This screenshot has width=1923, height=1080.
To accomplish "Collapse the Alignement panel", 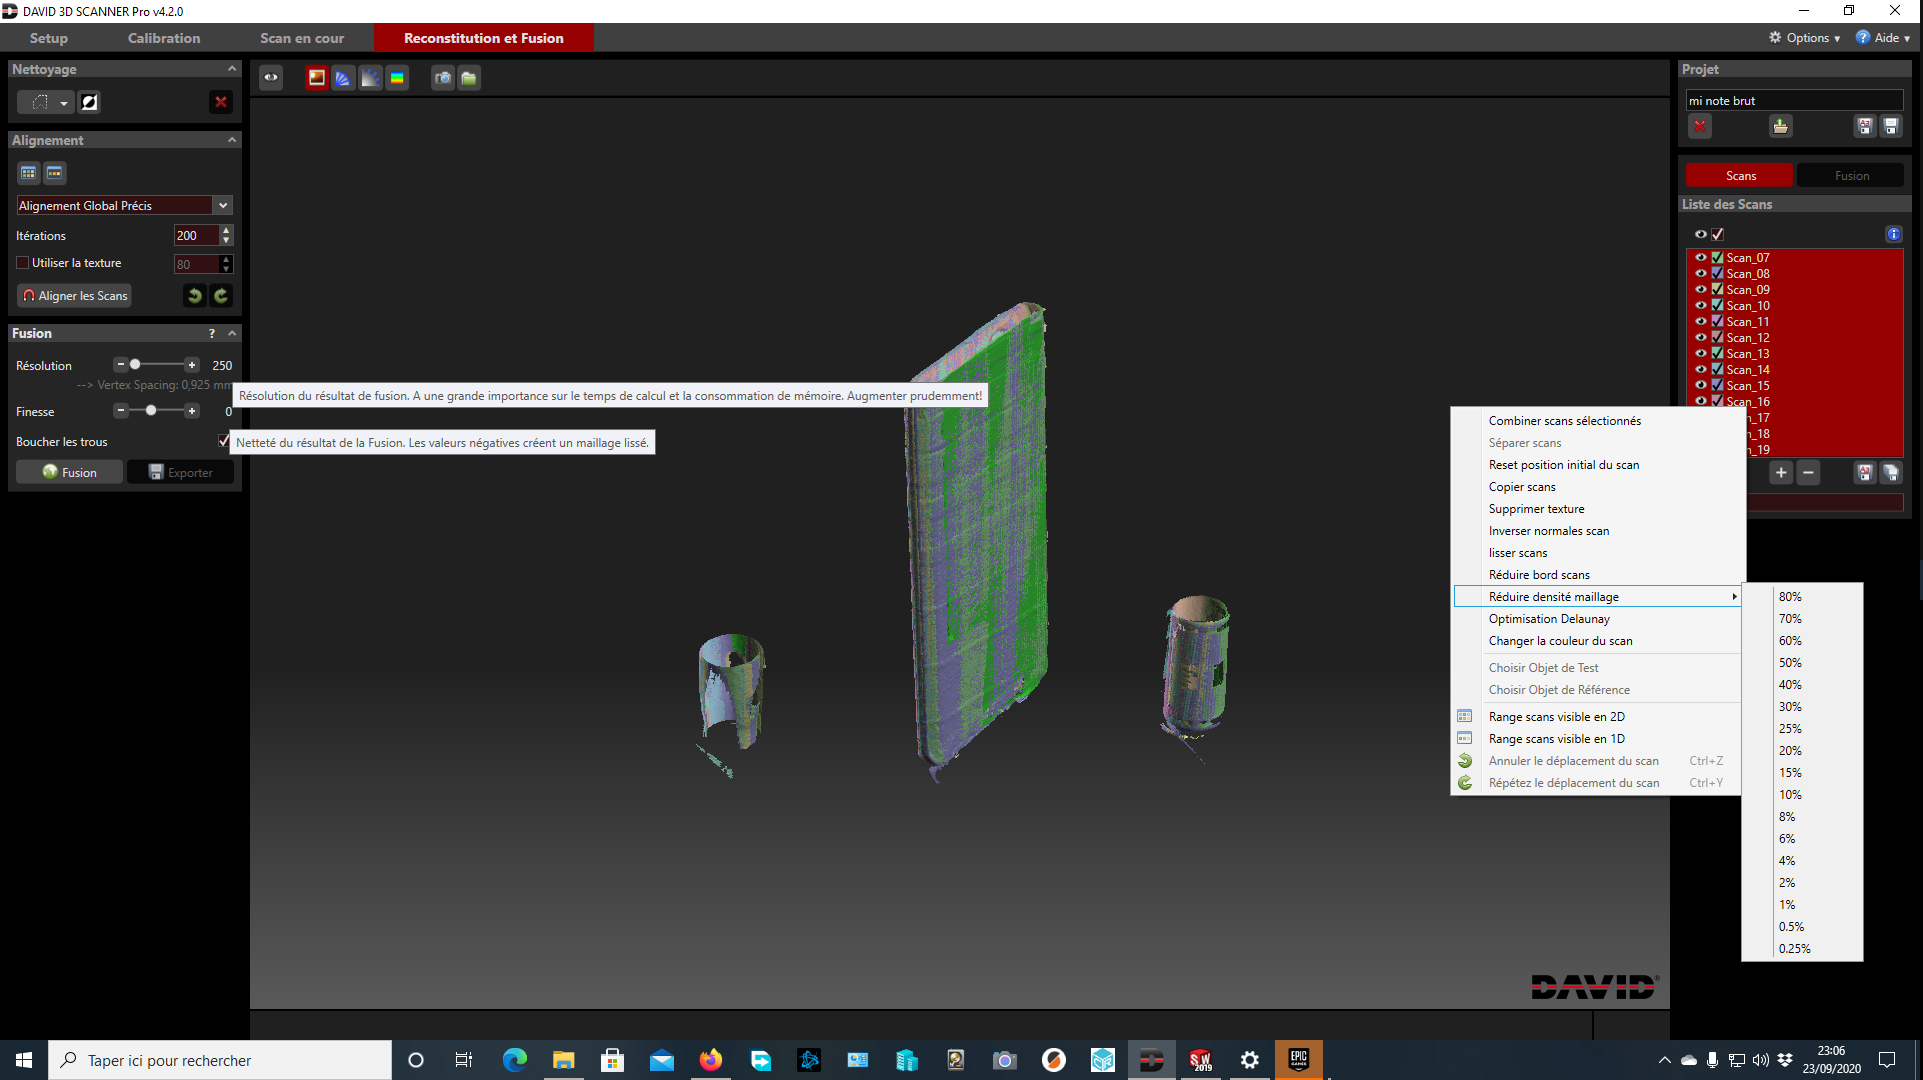I will [x=232, y=140].
